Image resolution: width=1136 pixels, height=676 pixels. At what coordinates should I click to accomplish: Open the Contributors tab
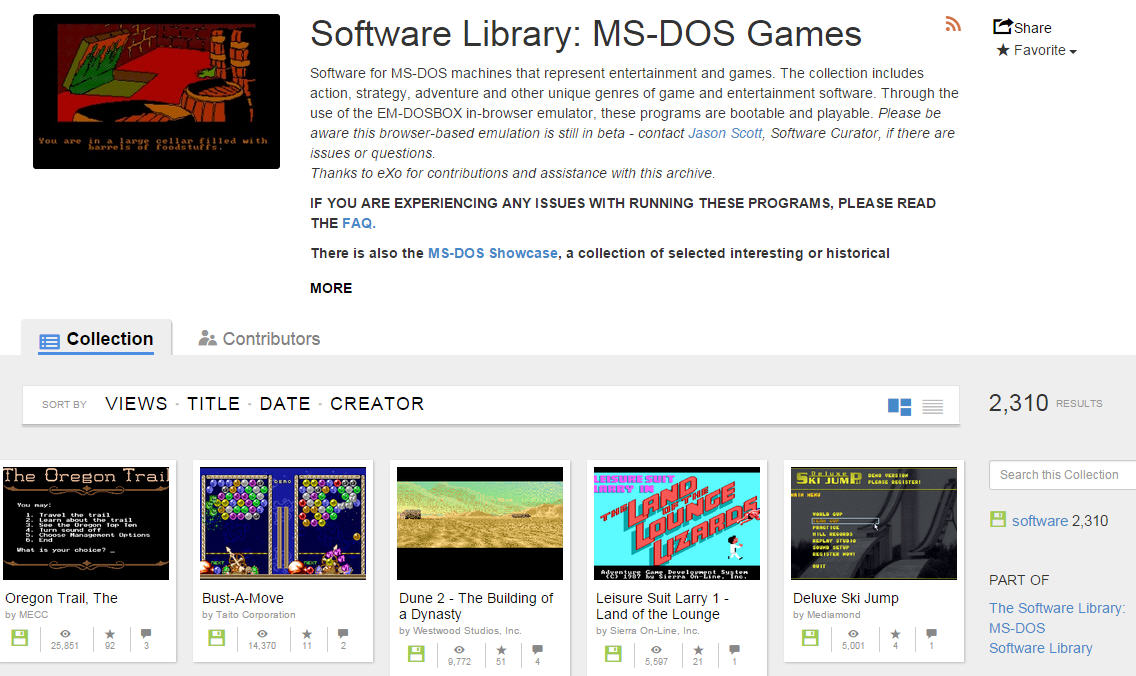[x=259, y=338]
